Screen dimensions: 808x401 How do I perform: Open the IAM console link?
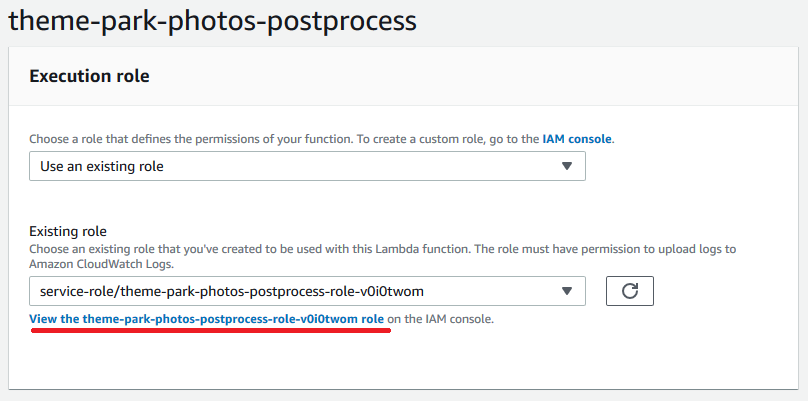point(577,139)
